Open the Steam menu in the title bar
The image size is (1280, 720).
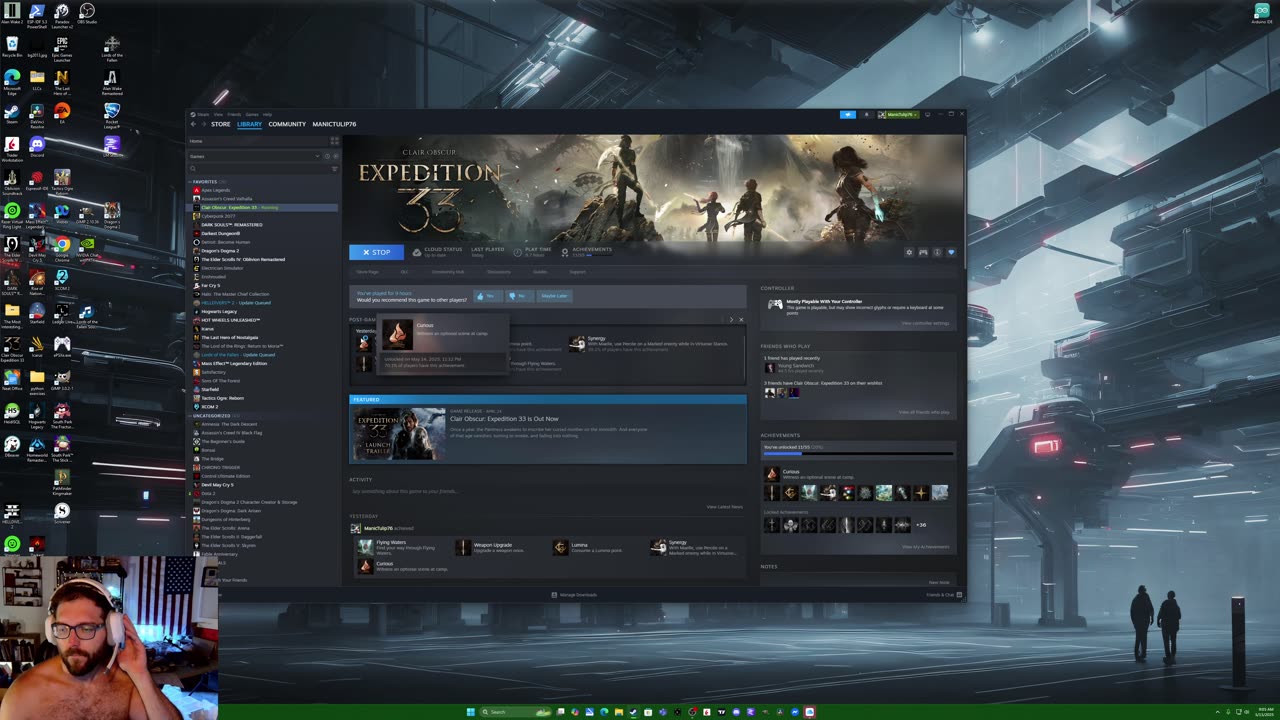203,114
